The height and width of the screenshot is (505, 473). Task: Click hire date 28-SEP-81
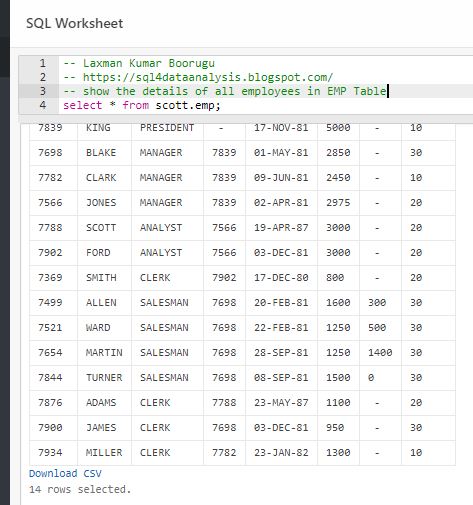pyautogui.click(x=281, y=353)
